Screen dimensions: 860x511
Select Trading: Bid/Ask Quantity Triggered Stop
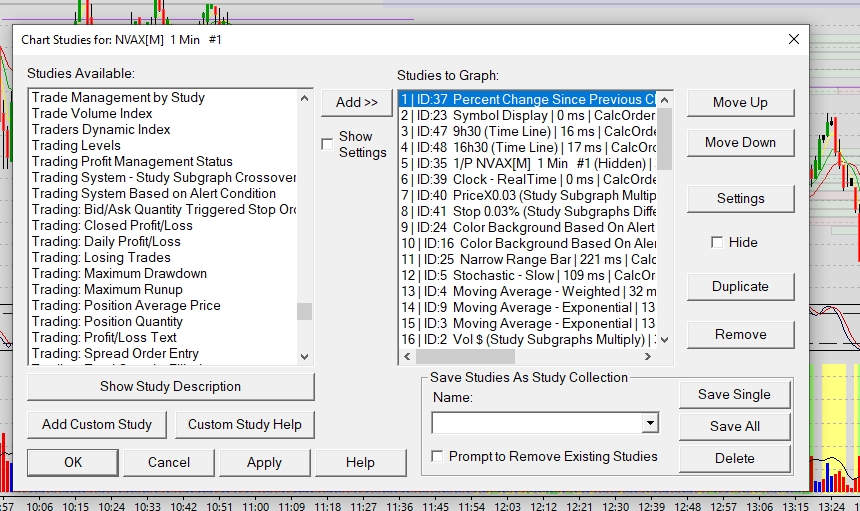[x=163, y=209]
